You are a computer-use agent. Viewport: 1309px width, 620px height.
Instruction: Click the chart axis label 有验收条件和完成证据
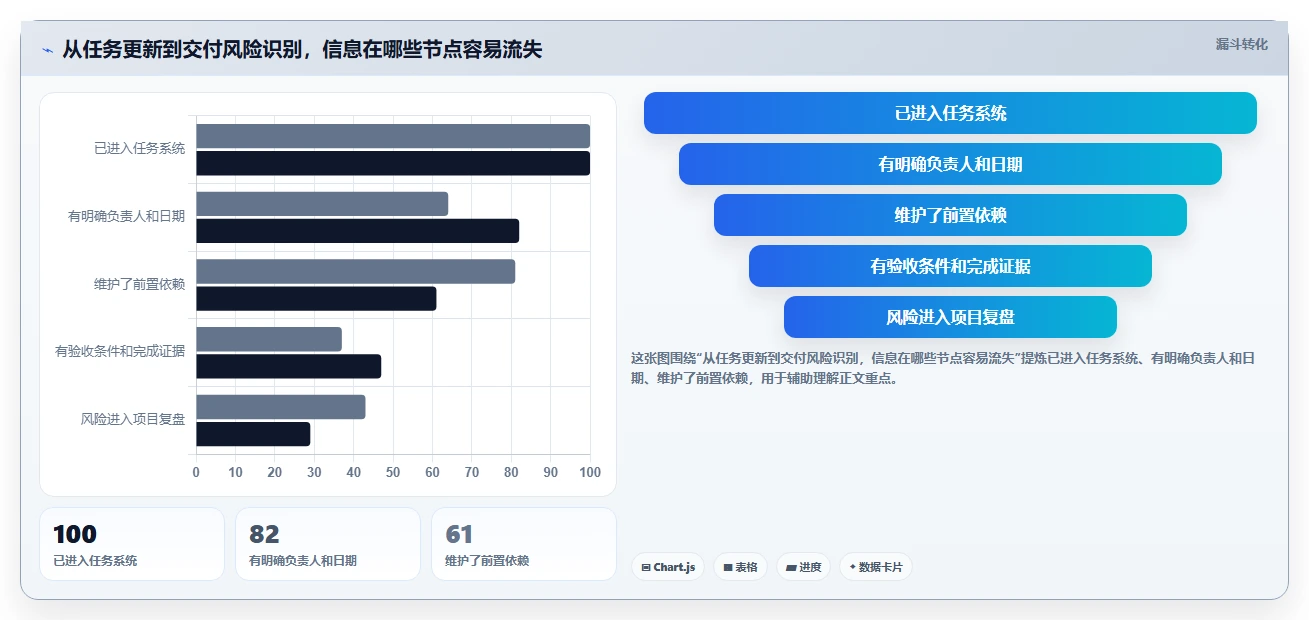click(120, 352)
